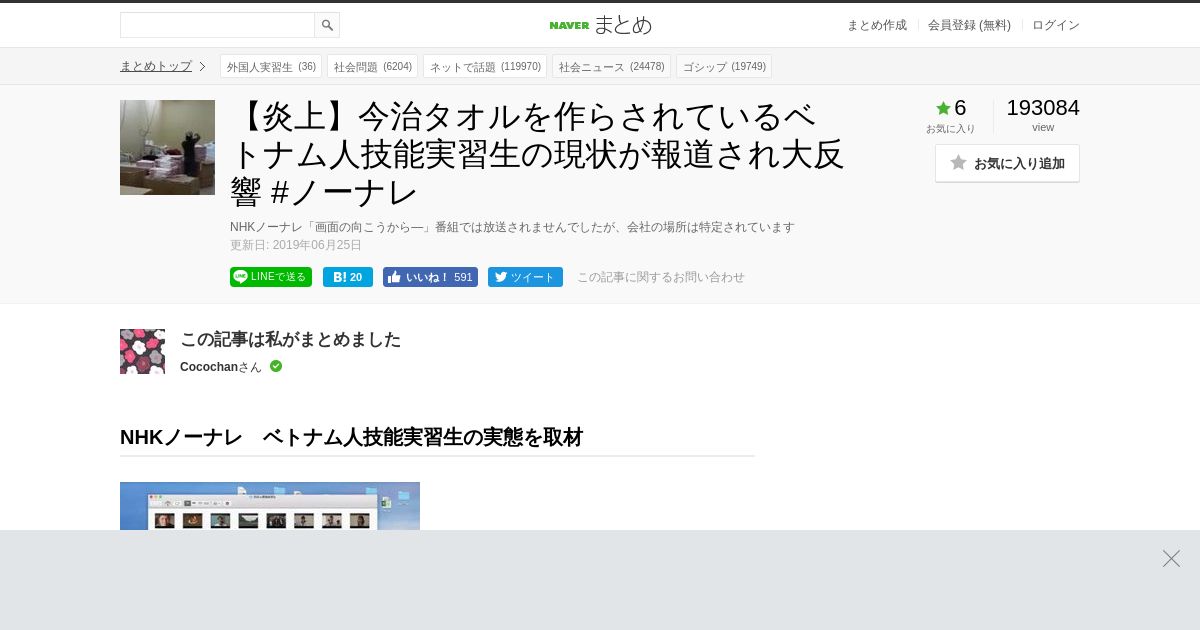Image resolution: width=1200 pixels, height=630 pixels.
Task: Select 外国人実習生 (36) tag
Action: [271, 66]
